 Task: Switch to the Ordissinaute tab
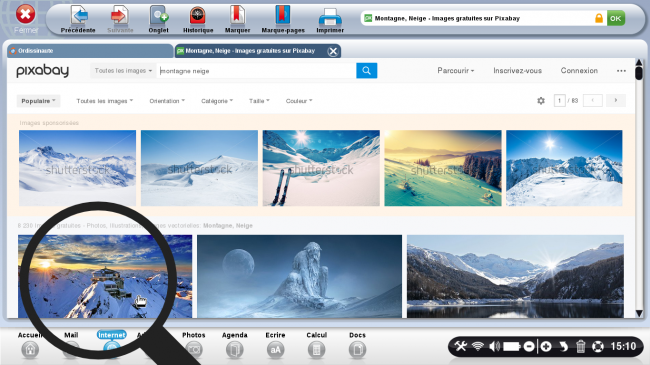tap(90, 51)
